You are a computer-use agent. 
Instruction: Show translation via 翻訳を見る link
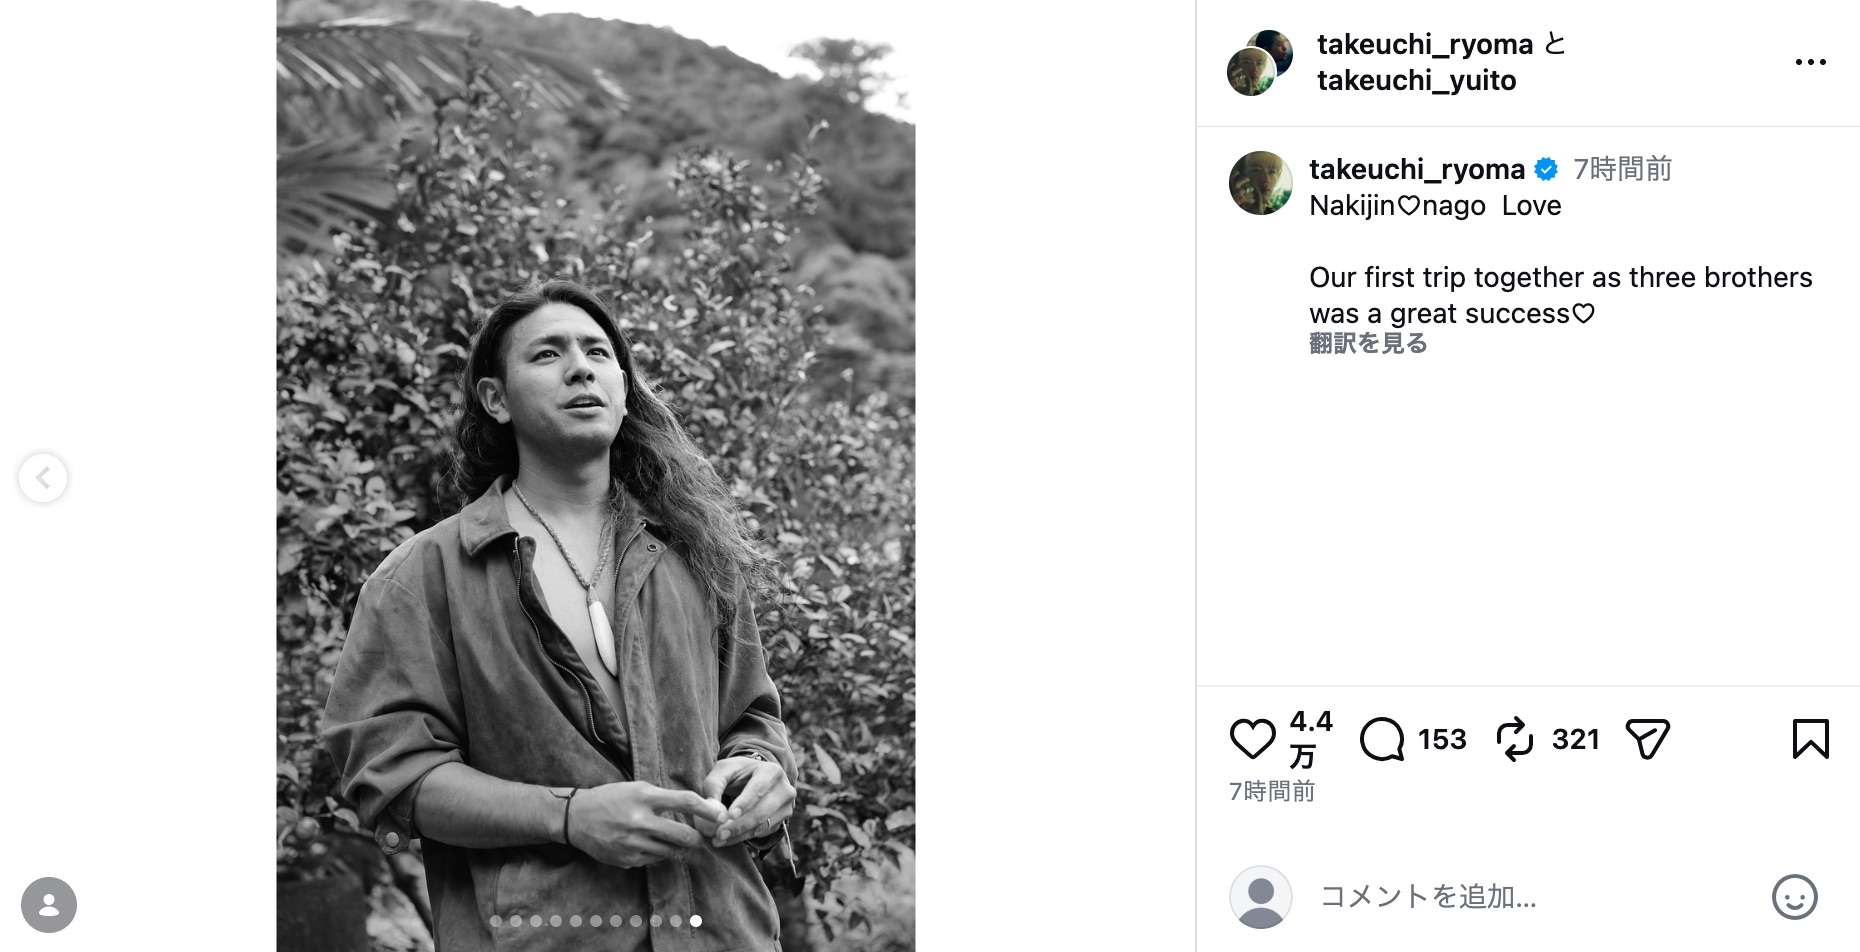1367,343
